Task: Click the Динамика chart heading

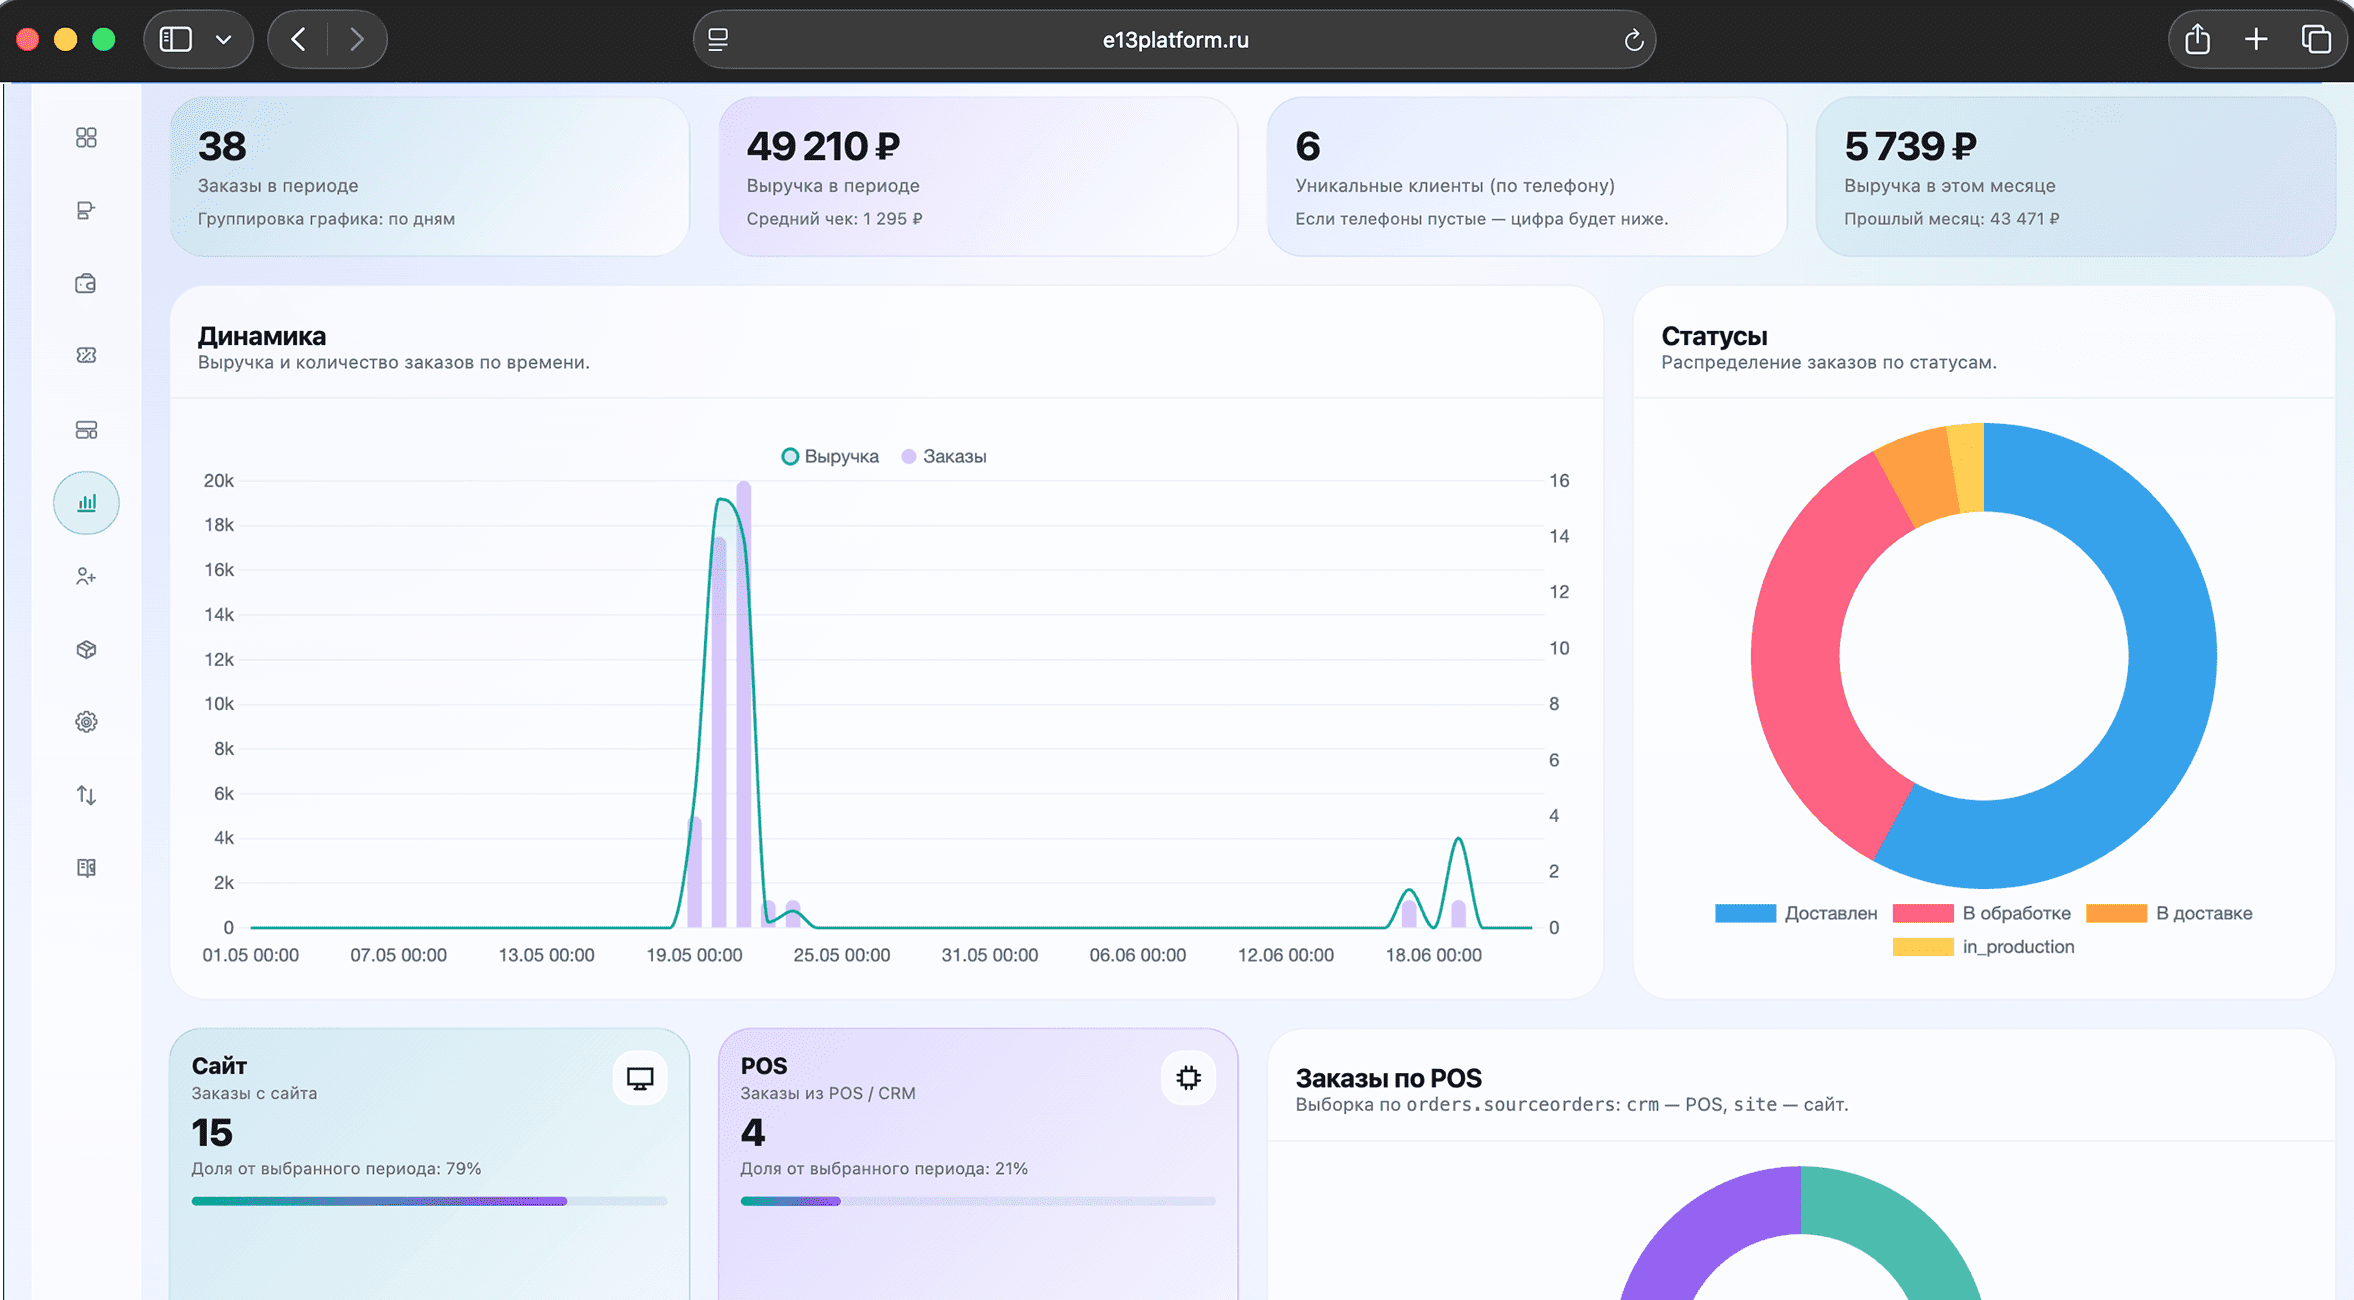Action: tap(262, 336)
